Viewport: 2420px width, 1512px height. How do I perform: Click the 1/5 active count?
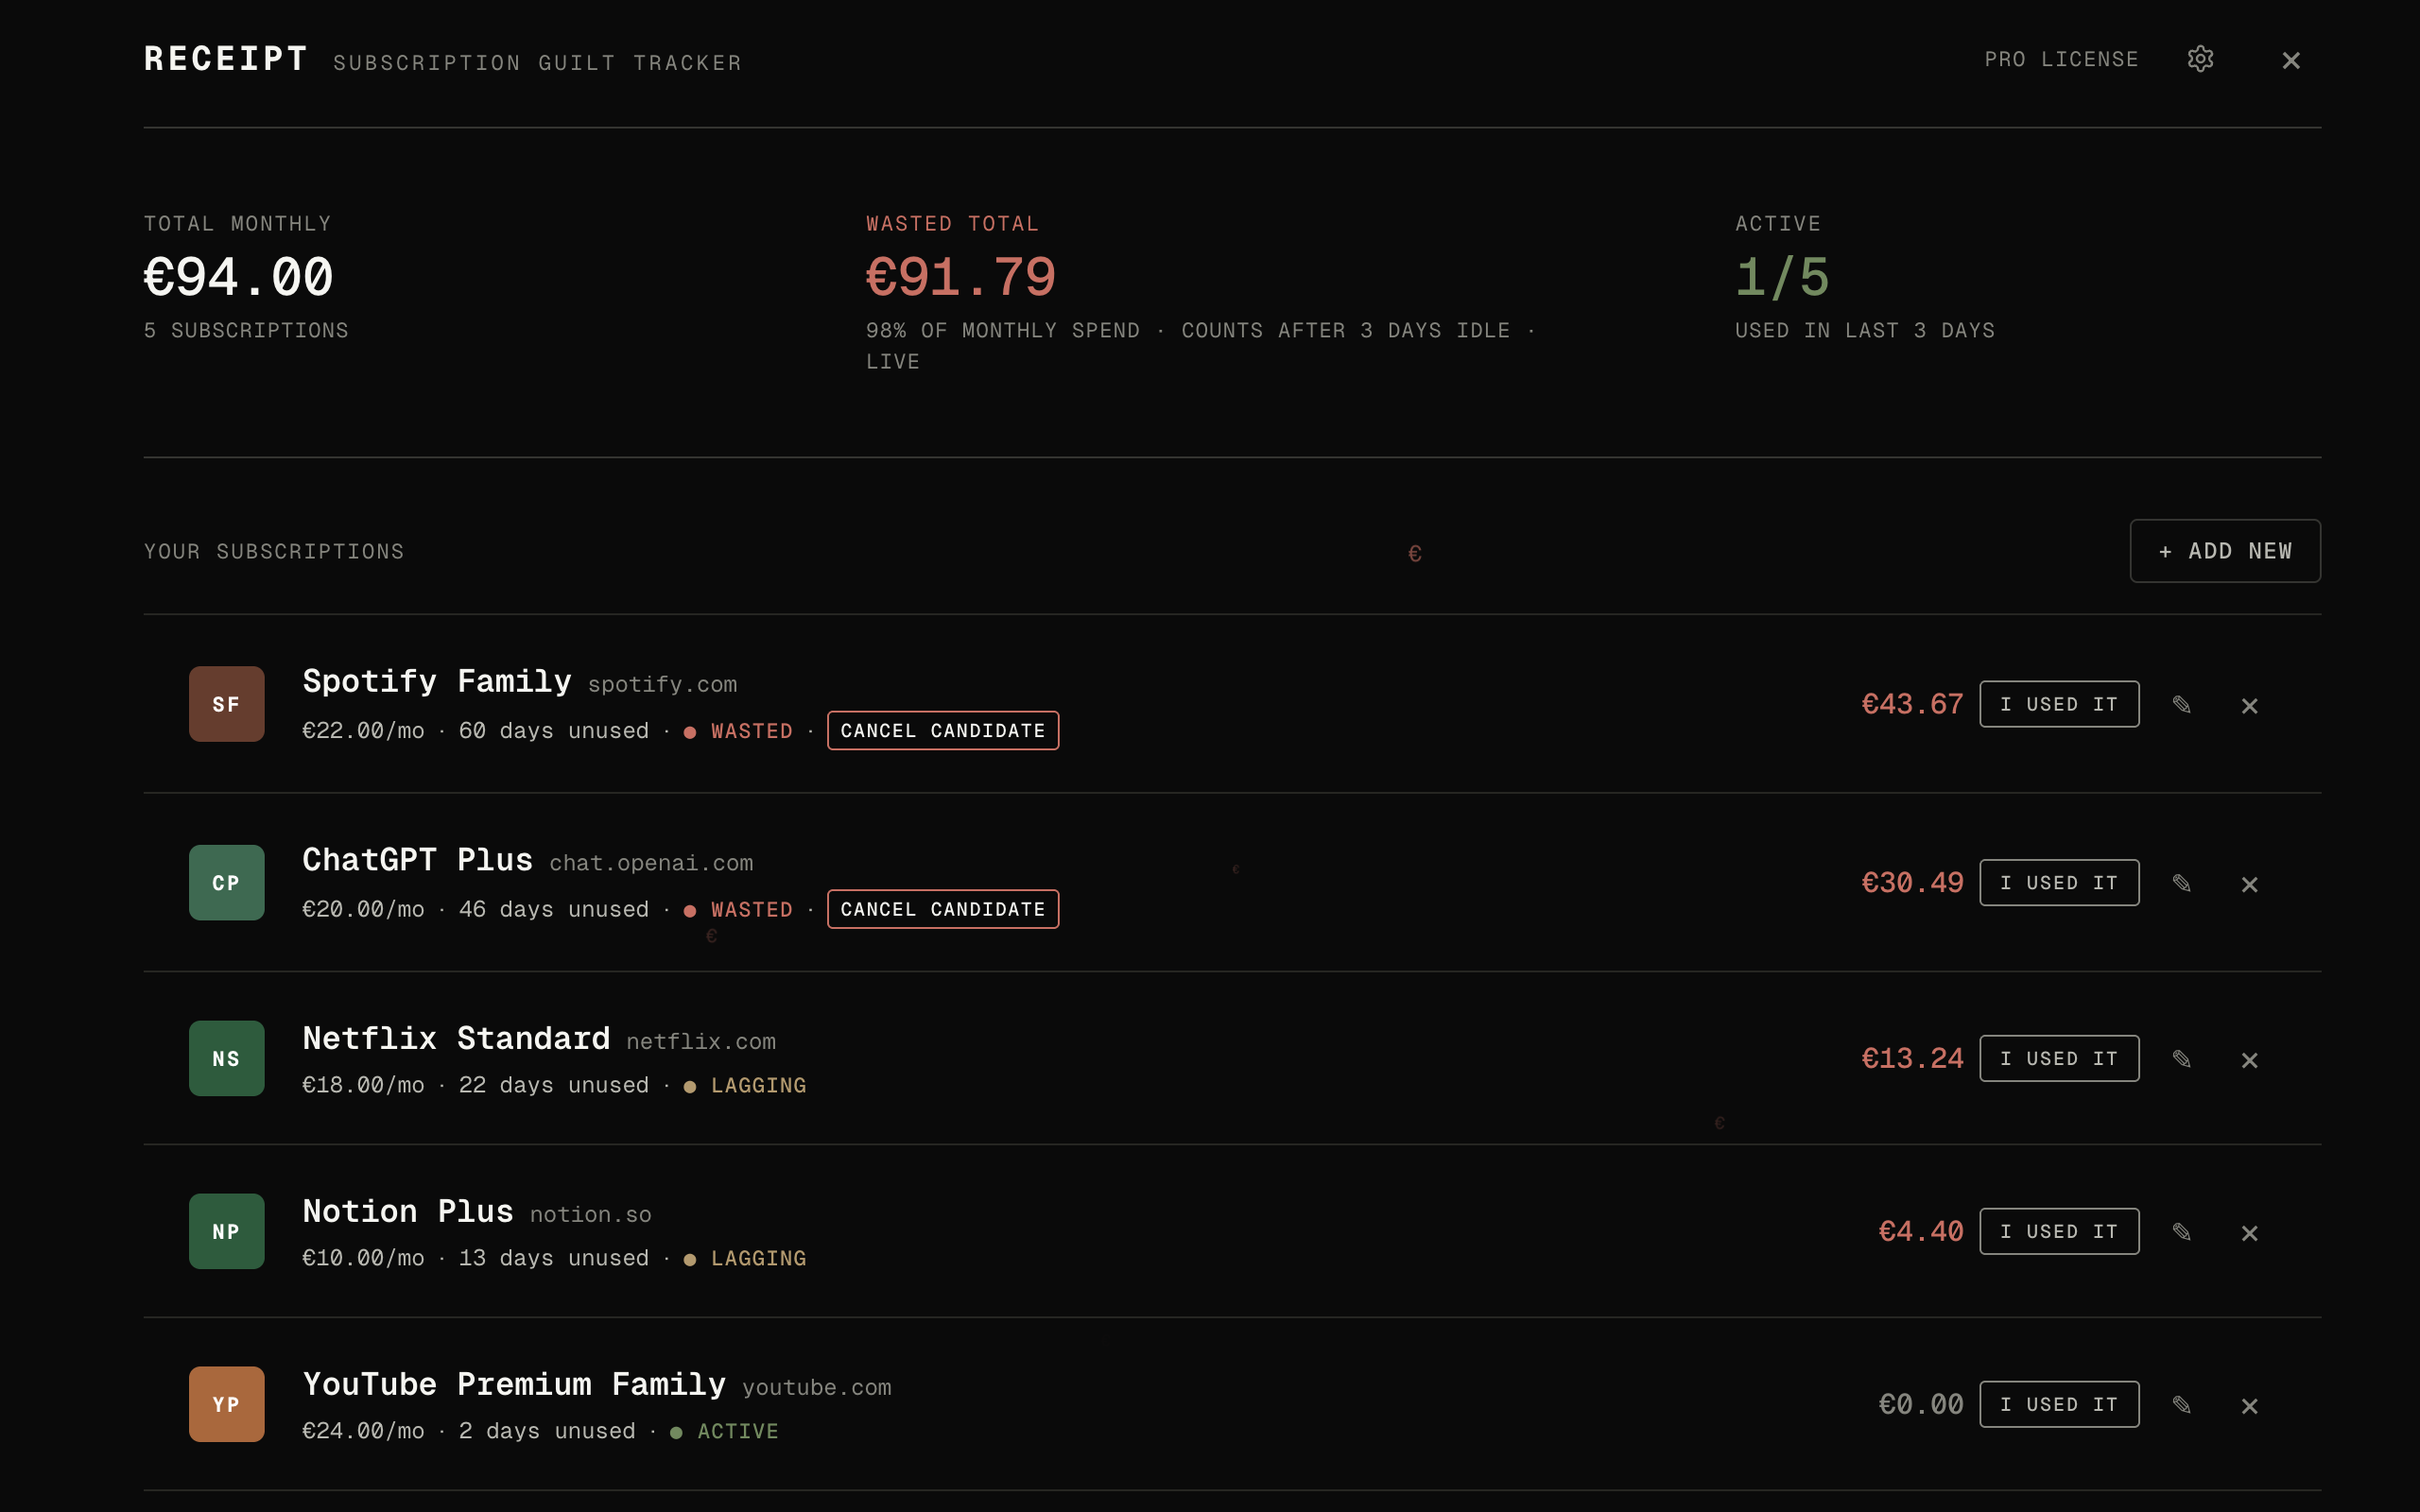click(1782, 277)
